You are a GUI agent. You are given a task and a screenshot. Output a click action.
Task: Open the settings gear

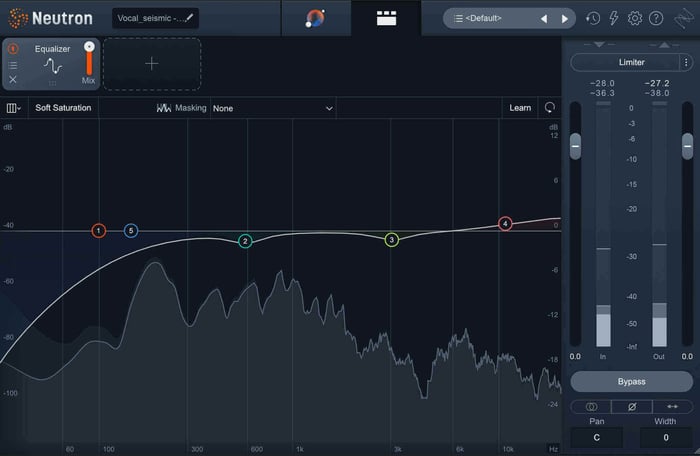pyautogui.click(x=635, y=18)
